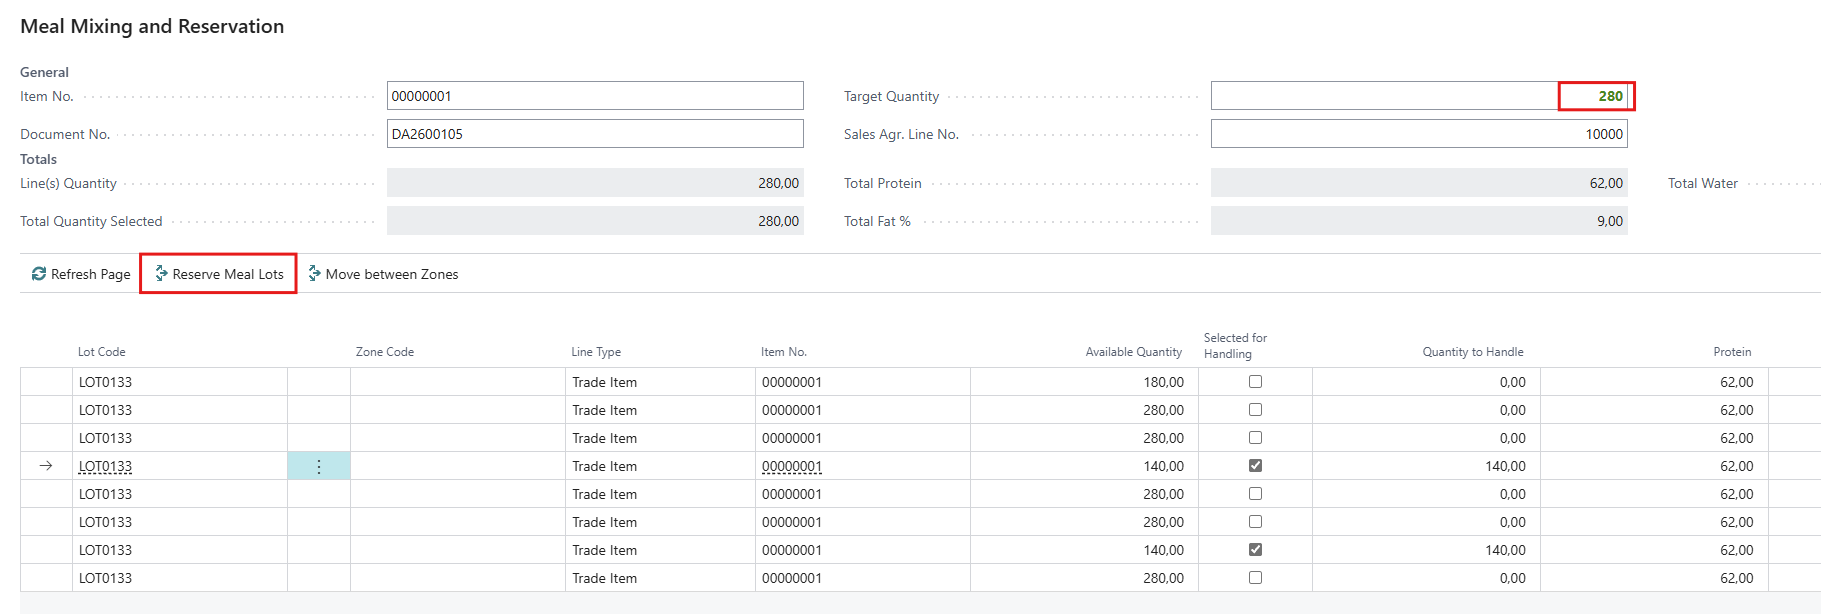Click the Line Type column header

pos(596,352)
